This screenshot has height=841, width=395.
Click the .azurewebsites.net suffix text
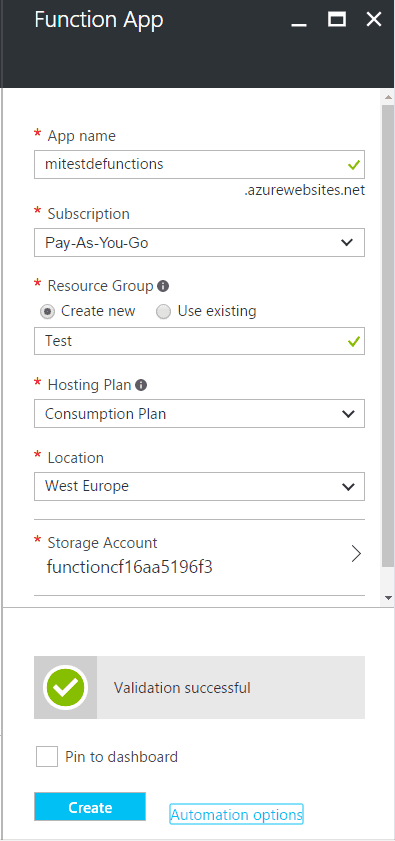click(x=305, y=190)
